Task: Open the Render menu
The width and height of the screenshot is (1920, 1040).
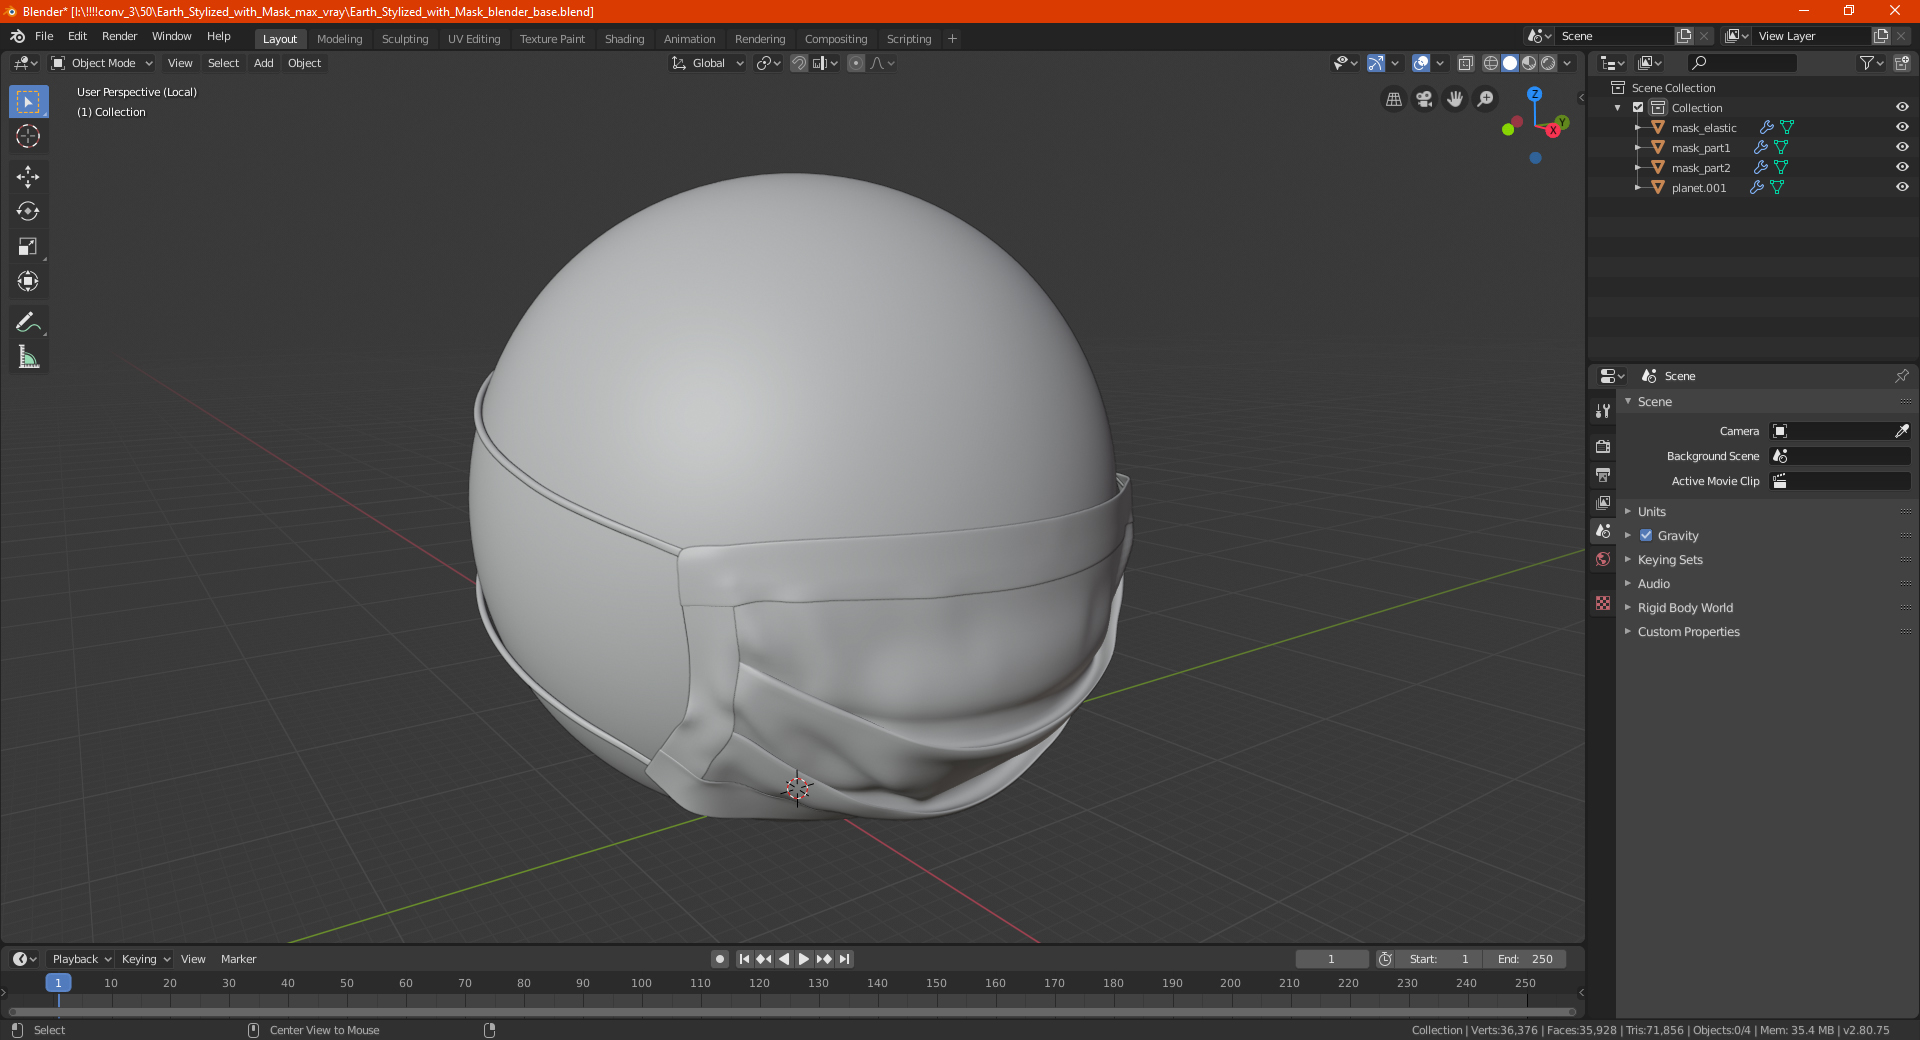Action: (119, 36)
